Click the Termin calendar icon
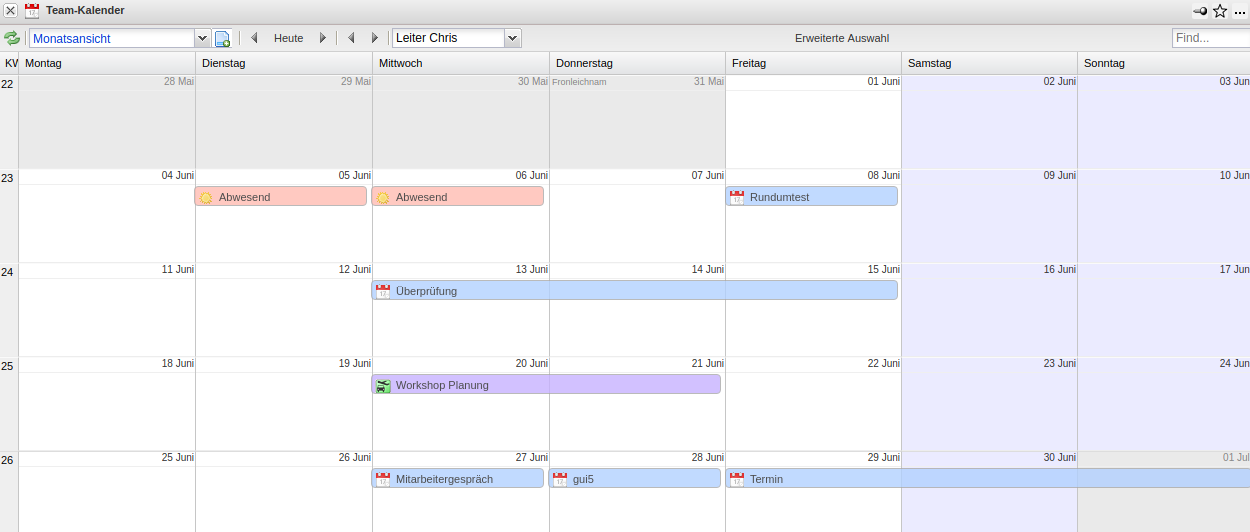This screenshot has height=532, width=1250. 737,480
